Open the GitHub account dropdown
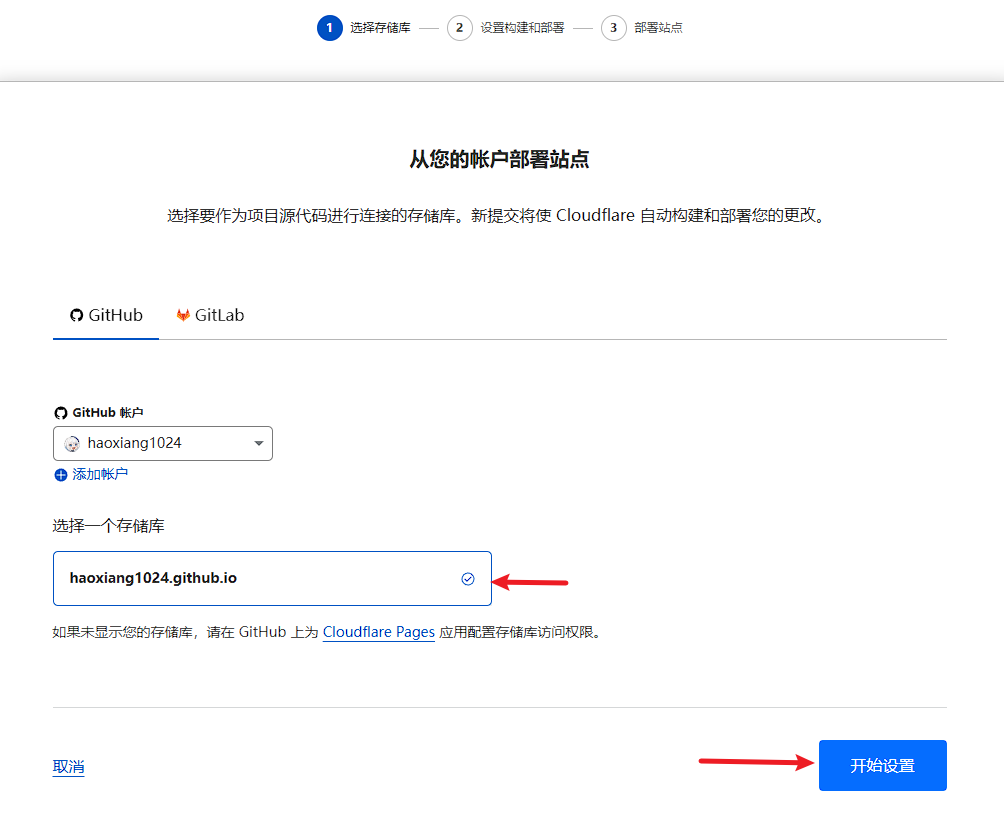 163,443
